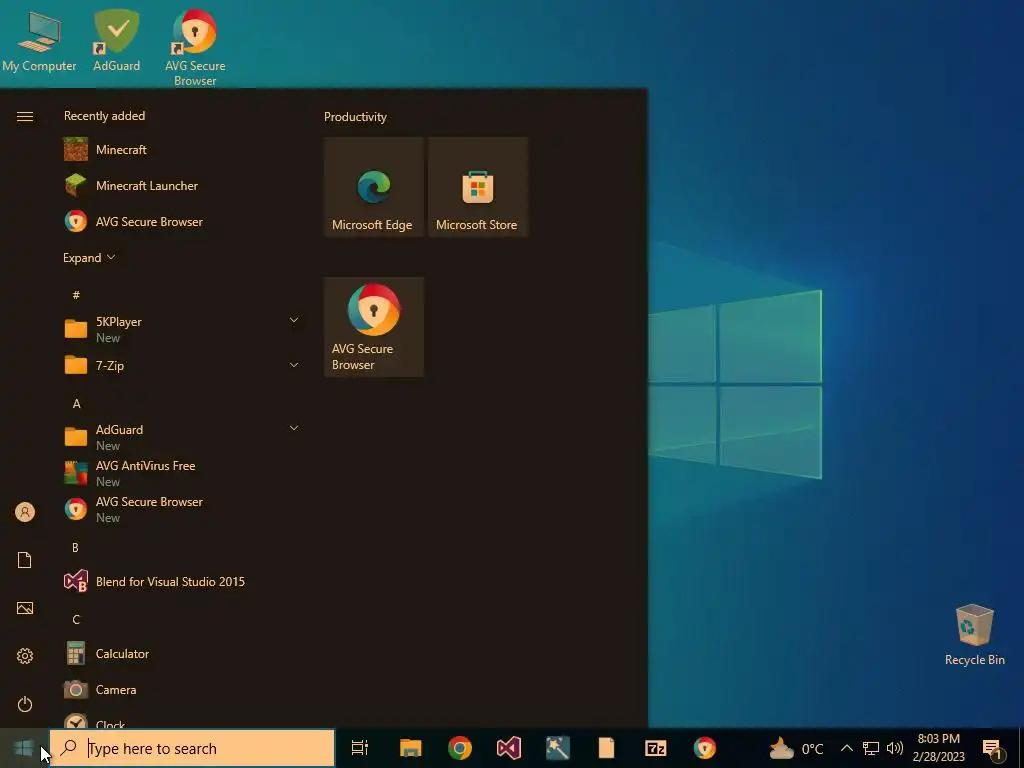Expand the AdGuard folder chevron
Viewport: 1024px width, 768px height.
point(294,428)
